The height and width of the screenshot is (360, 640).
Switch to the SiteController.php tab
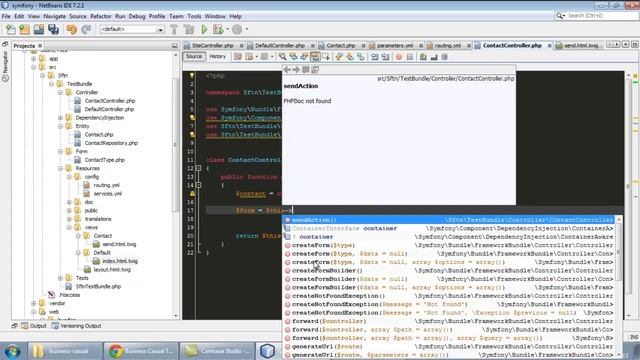(x=212, y=46)
